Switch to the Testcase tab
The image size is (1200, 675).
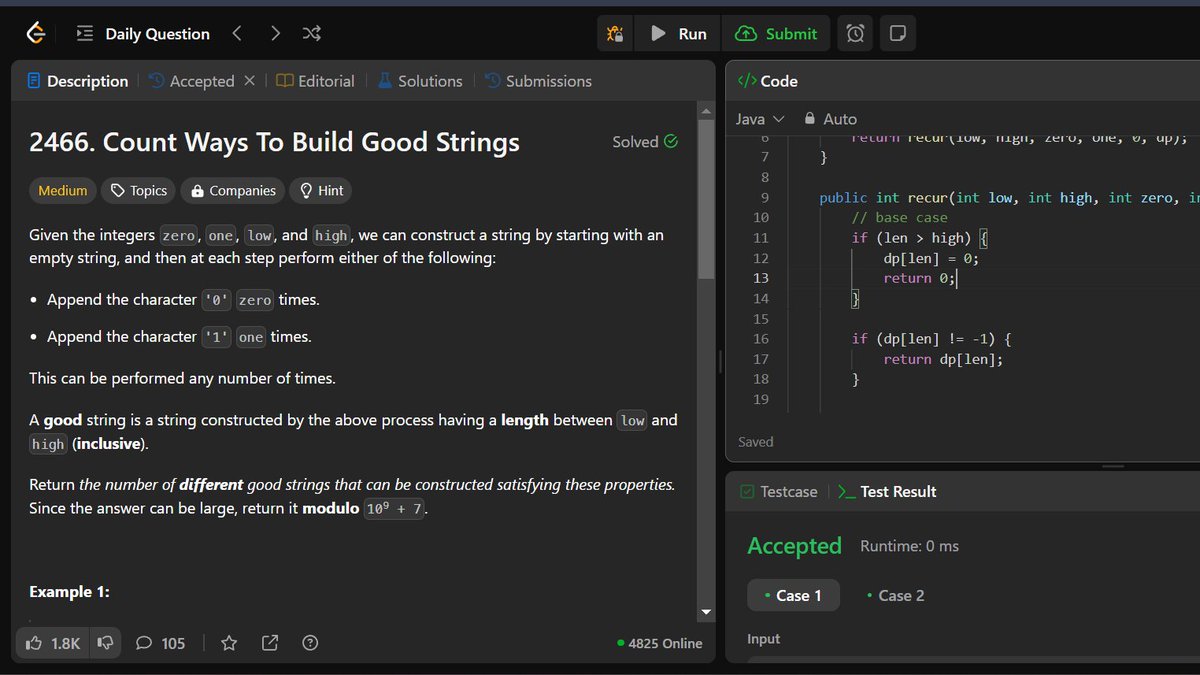click(778, 491)
